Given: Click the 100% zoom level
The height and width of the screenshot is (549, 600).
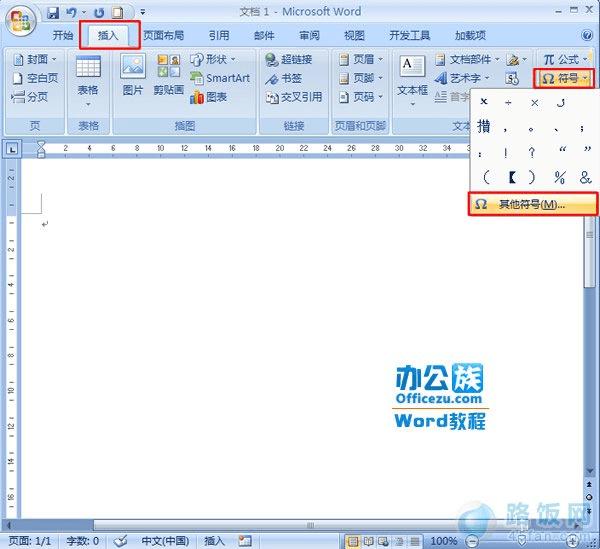Looking at the screenshot, I should (x=444, y=541).
